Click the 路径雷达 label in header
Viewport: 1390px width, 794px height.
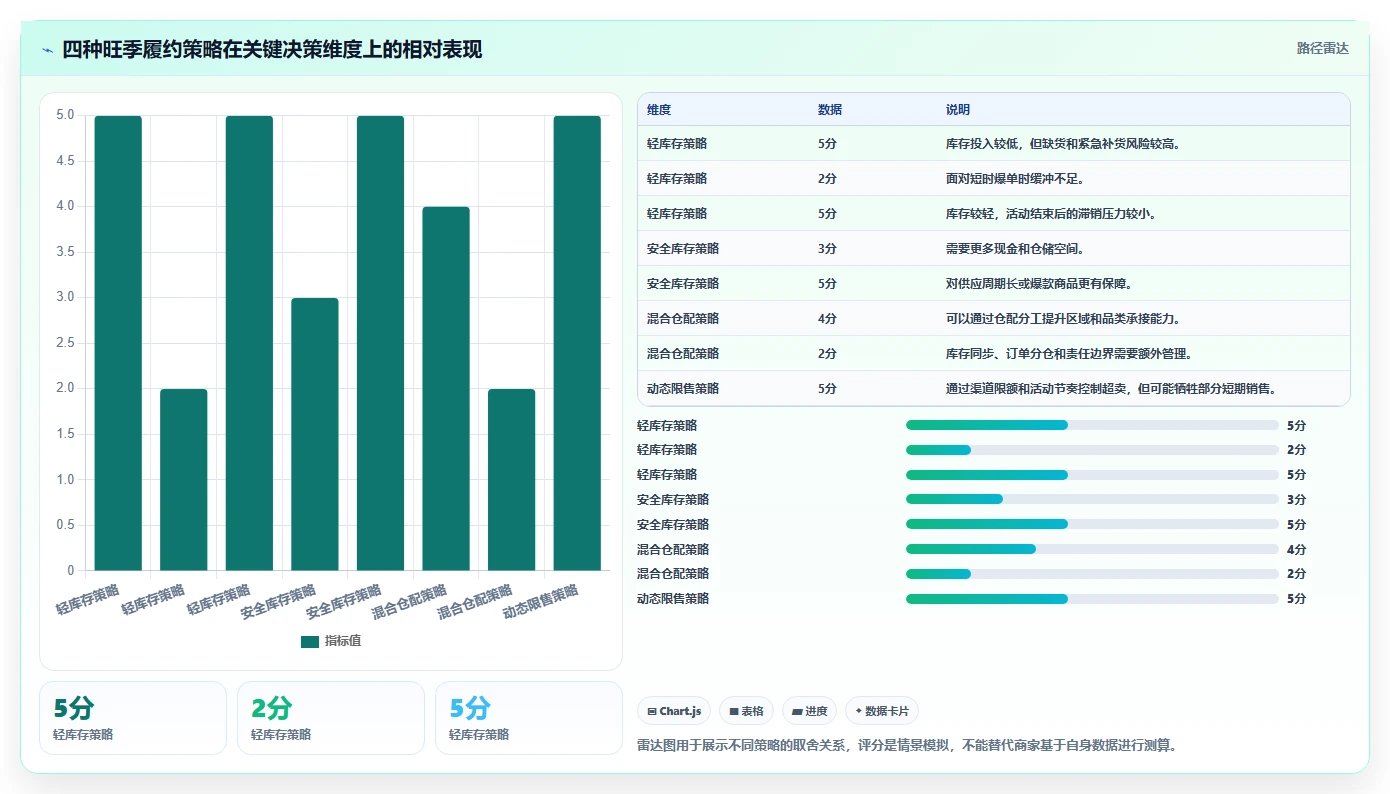tap(1322, 48)
